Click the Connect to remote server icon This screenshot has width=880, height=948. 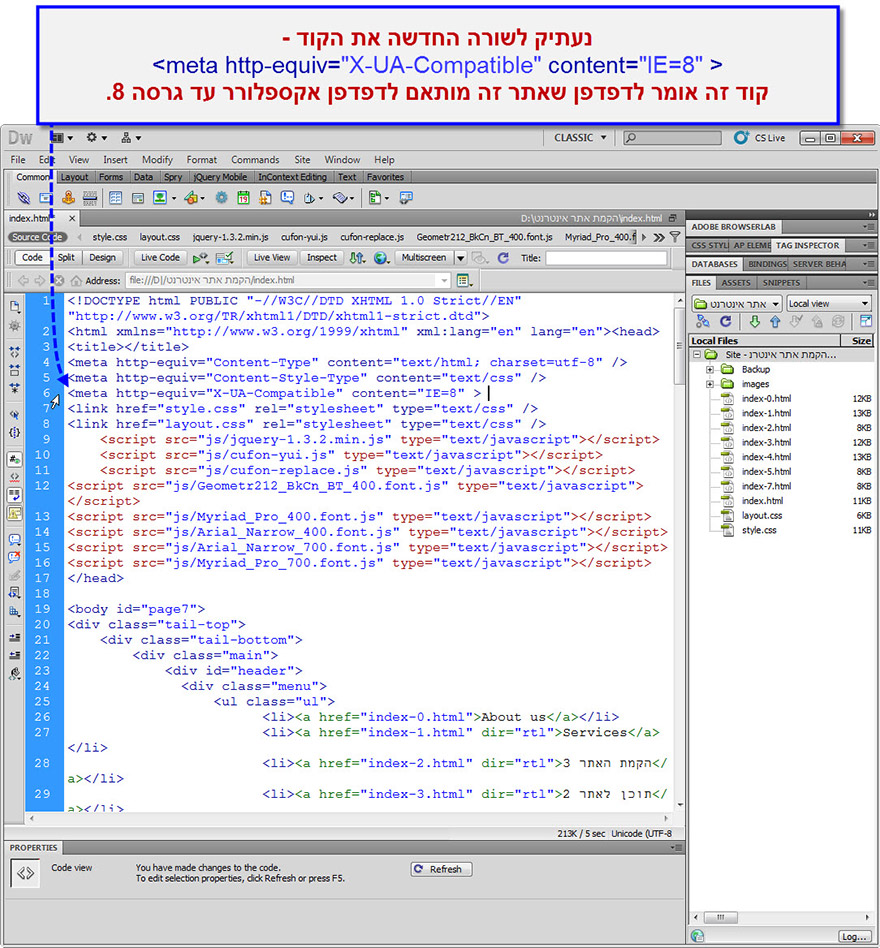click(x=703, y=322)
